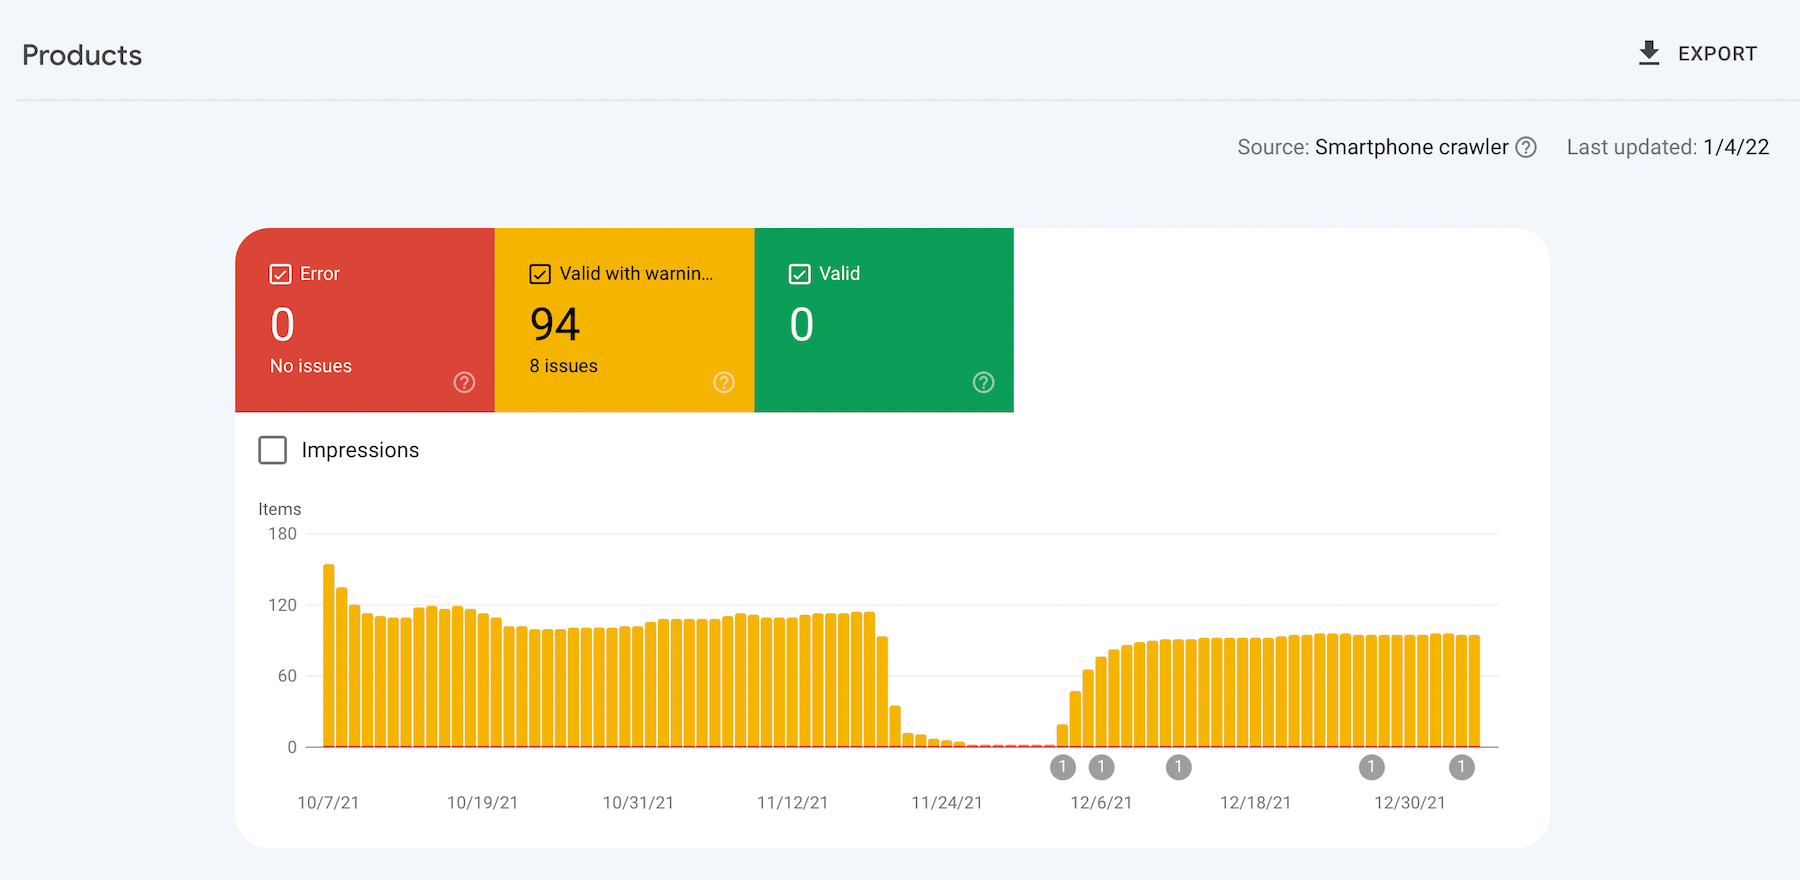The height and width of the screenshot is (880, 1800).
Task: Enable the Impressions checkbox
Action: pyautogui.click(x=273, y=450)
